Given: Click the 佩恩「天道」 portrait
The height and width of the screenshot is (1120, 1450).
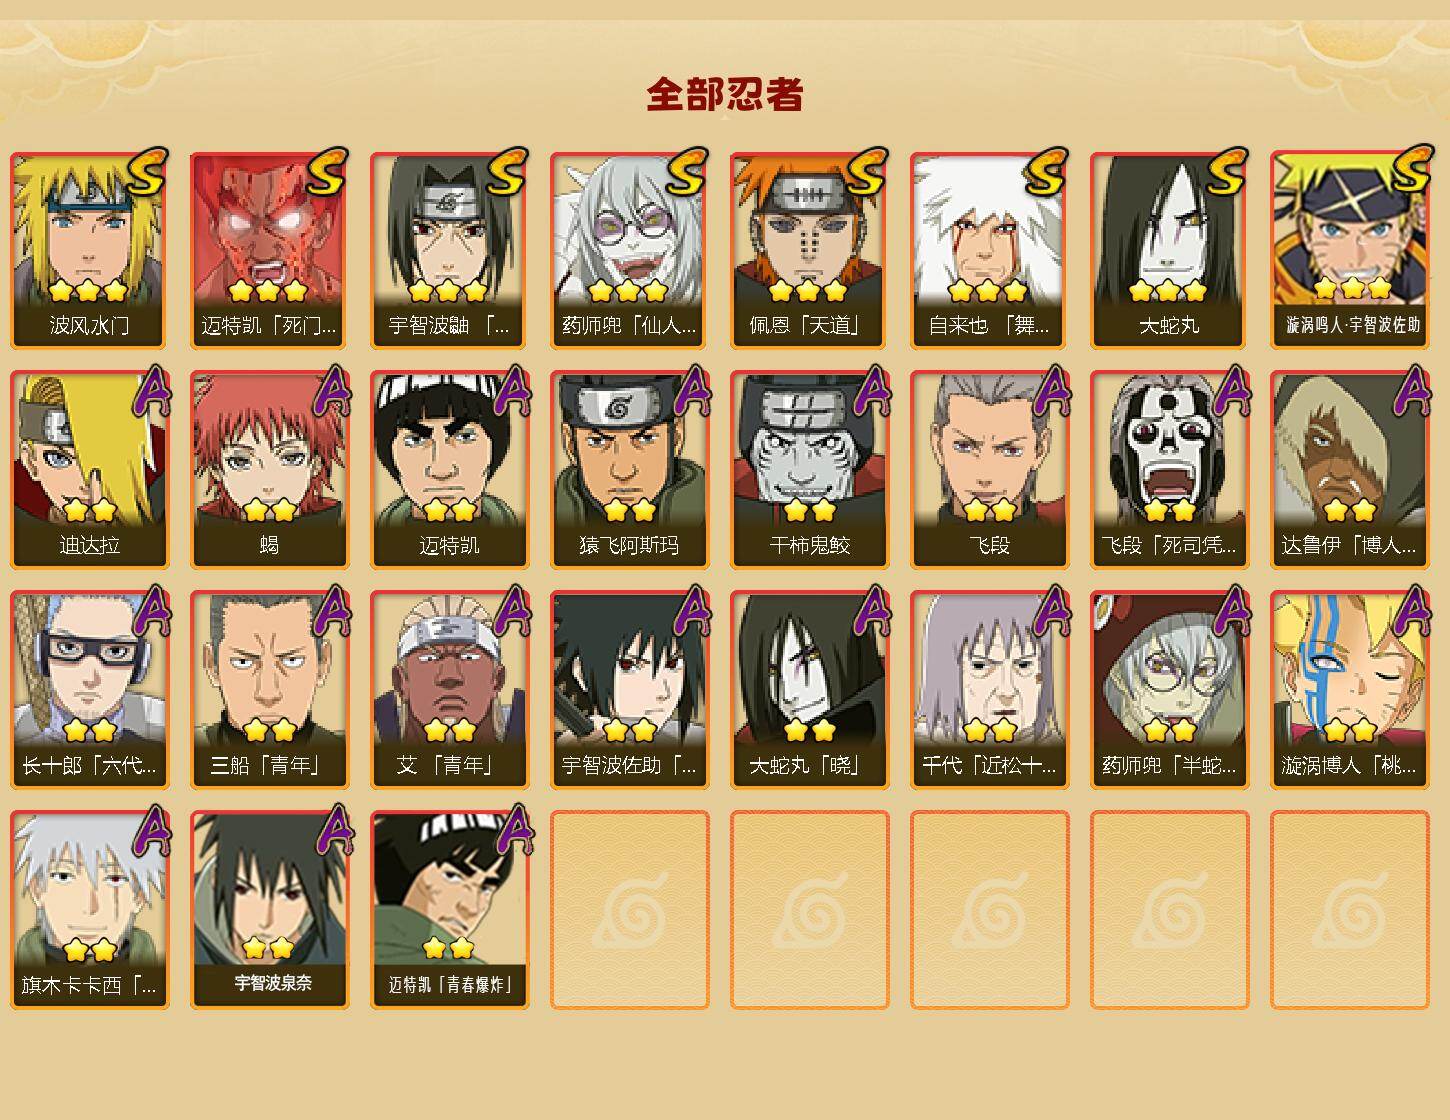Looking at the screenshot, I should (x=810, y=250).
